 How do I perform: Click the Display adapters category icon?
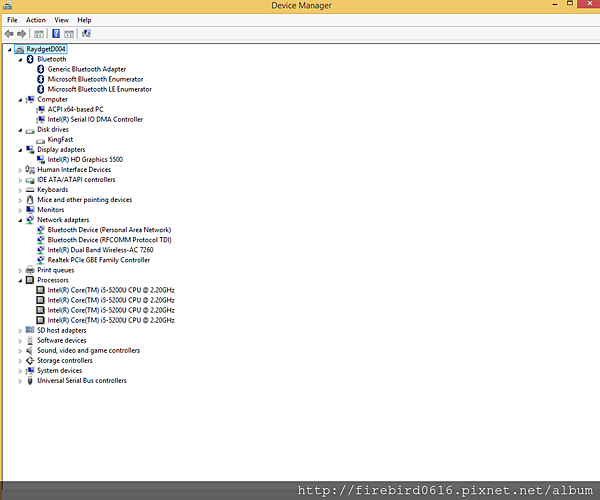coord(30,149)
